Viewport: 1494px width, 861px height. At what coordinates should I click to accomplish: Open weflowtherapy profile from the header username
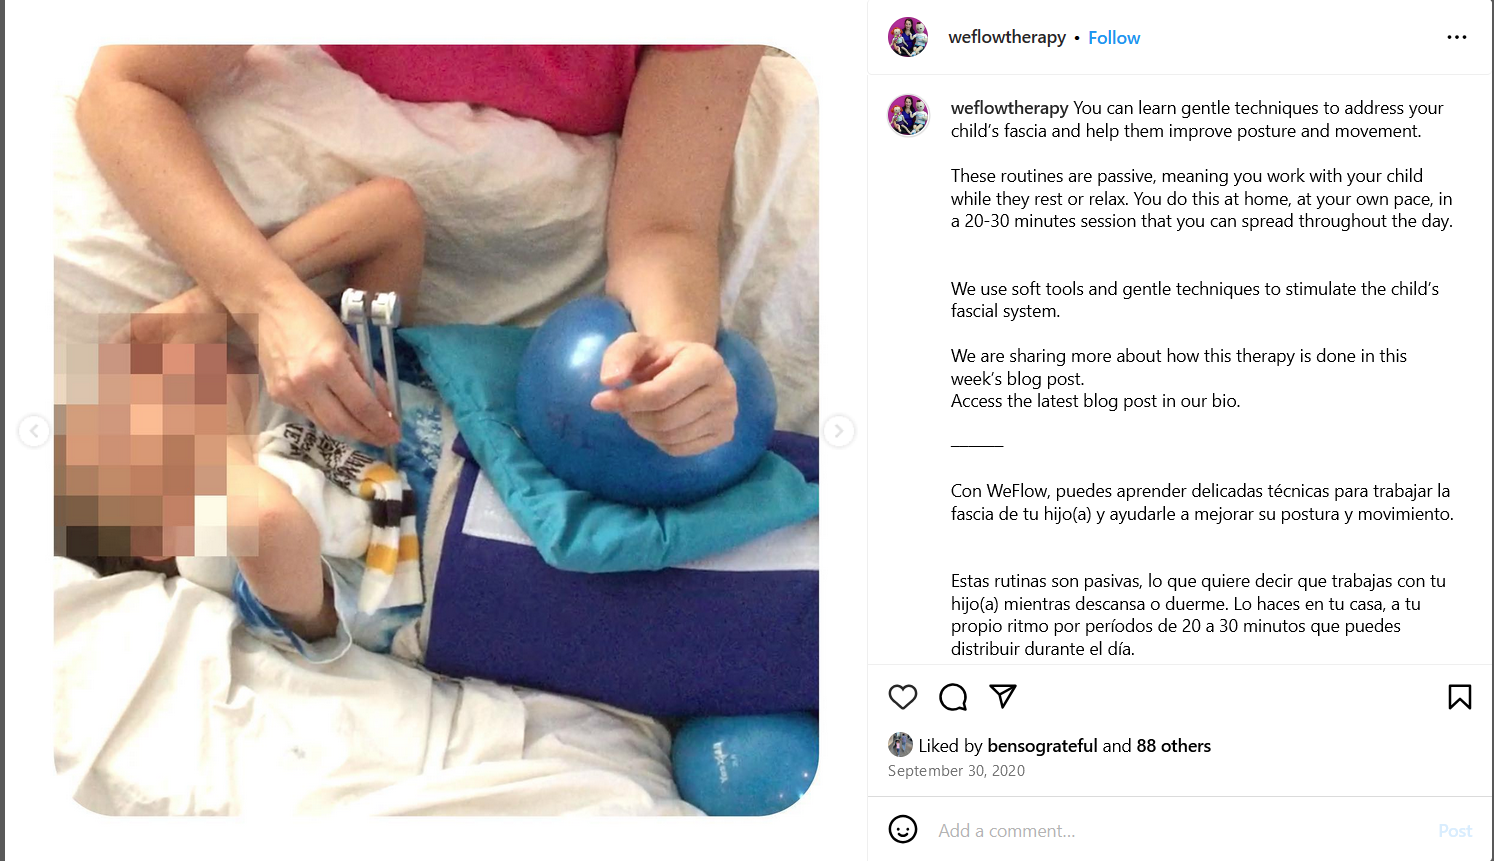tap(1007, 37)
